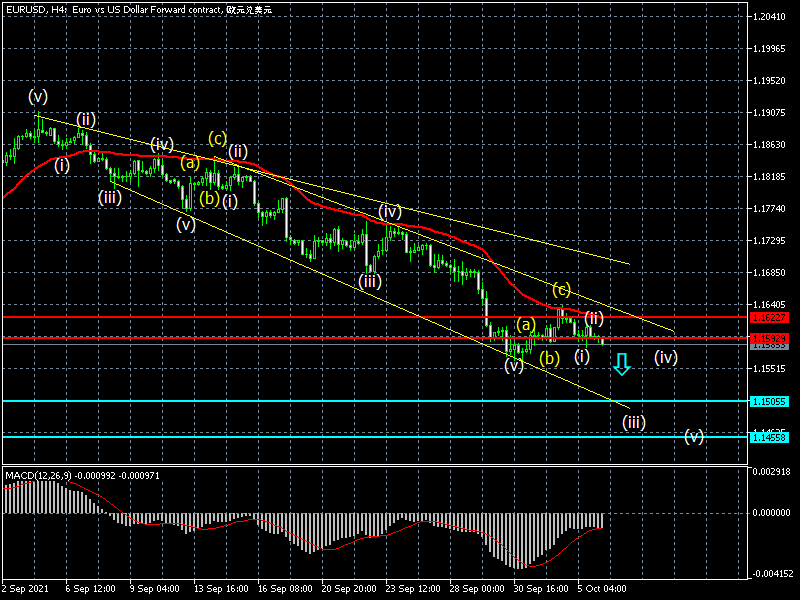Select the yellow (a) label near 9 Sep

tap(191, 162)
